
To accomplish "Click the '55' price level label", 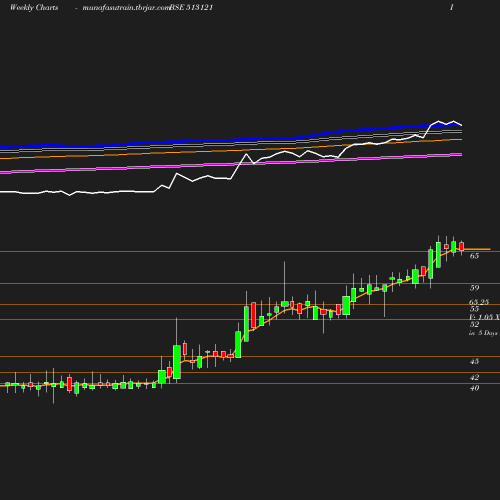I will pyautogui.click(x=474, y=309).
